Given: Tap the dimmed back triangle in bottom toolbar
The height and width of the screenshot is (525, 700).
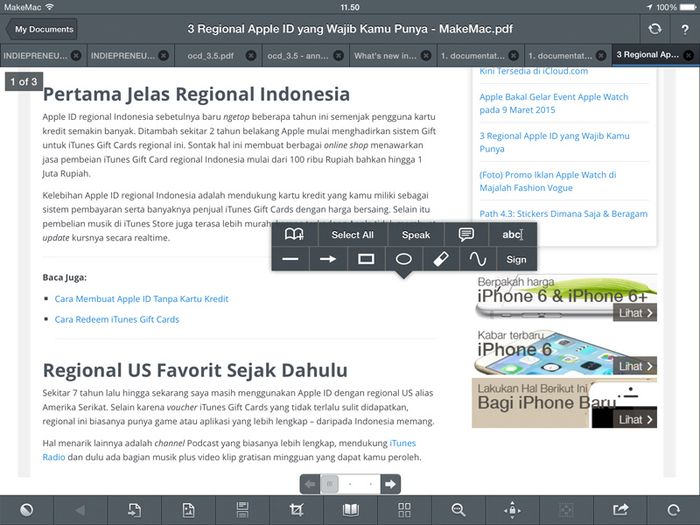Looking at the screenshot, I should [x=80, y=510].
